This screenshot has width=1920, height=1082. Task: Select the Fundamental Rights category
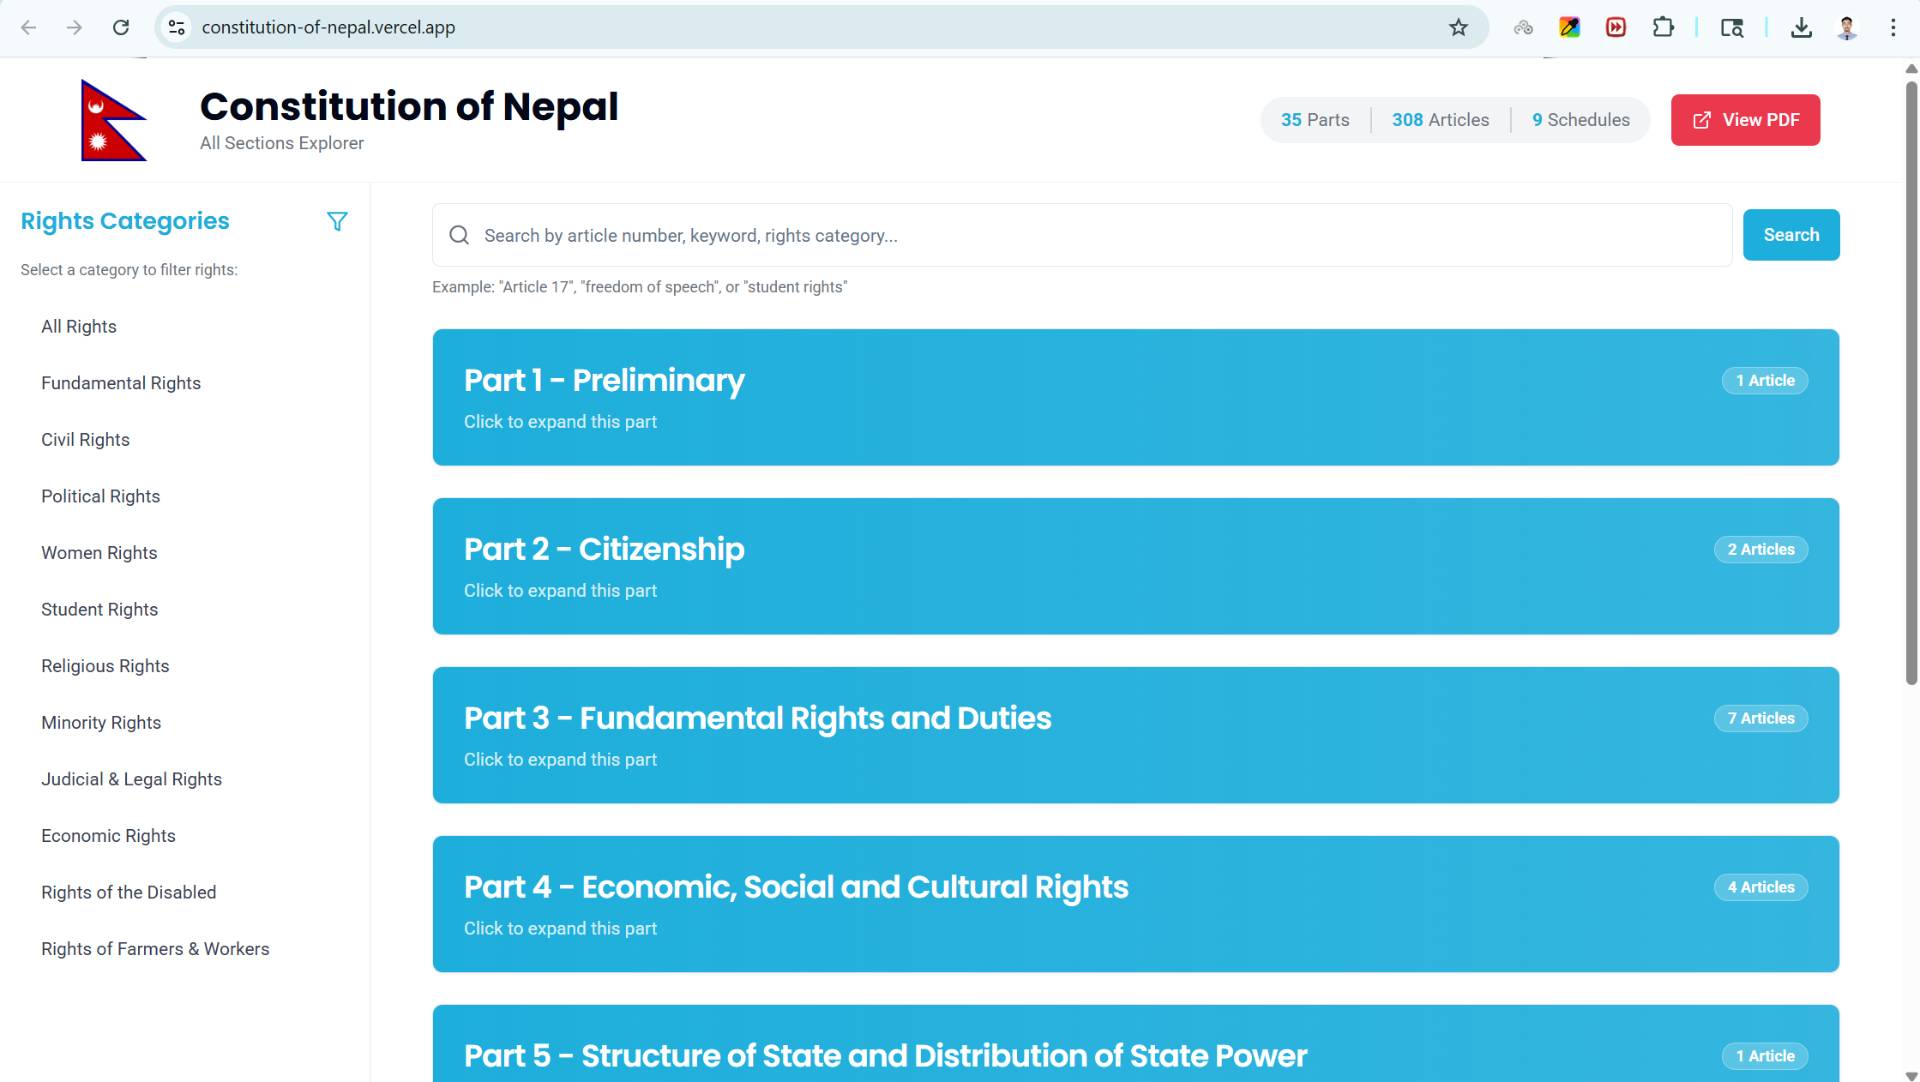tap(121, 383)
